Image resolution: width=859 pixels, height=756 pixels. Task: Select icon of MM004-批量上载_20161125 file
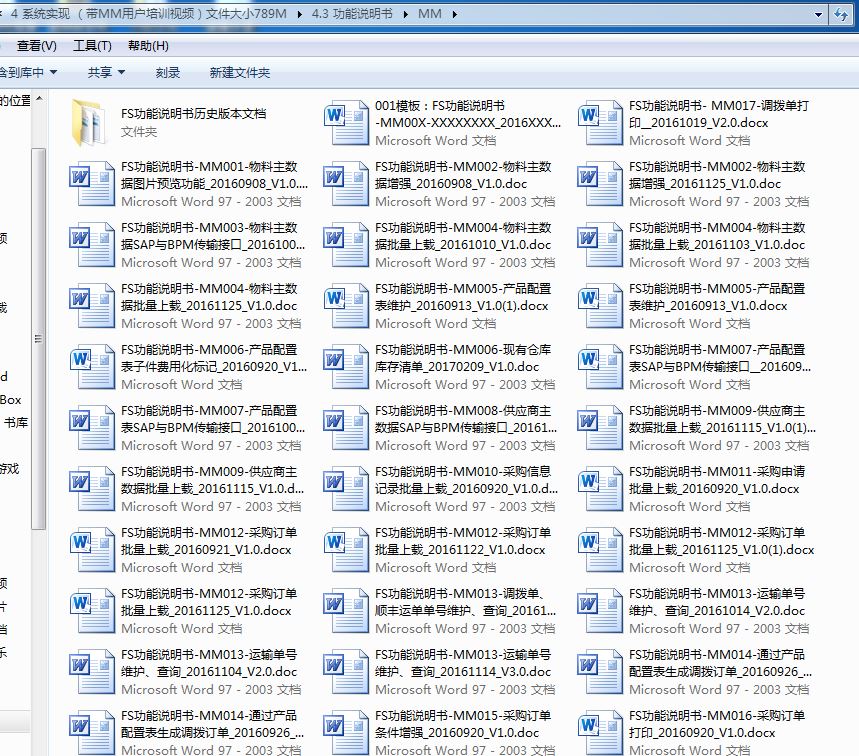(x=91, y=306)
